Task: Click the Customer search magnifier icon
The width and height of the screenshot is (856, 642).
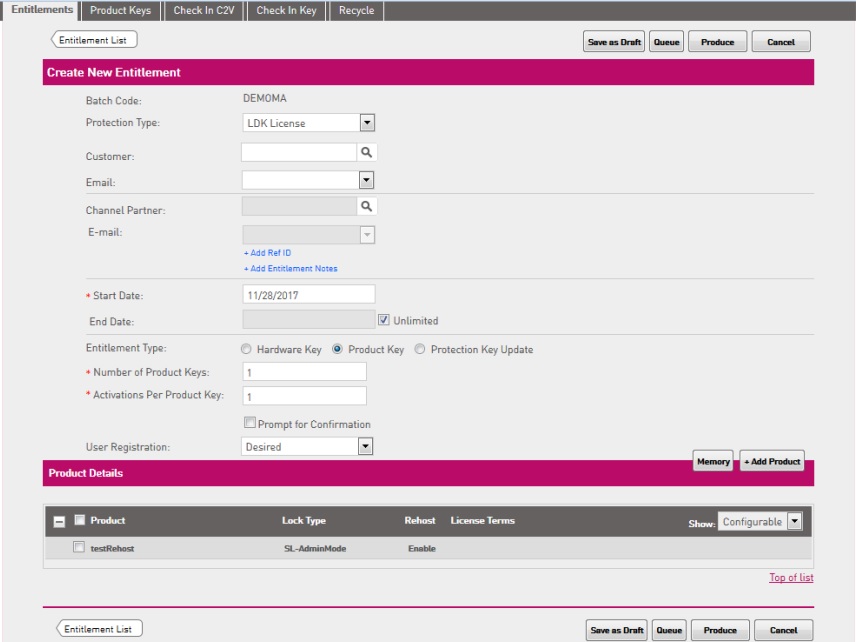Action: 367,153
